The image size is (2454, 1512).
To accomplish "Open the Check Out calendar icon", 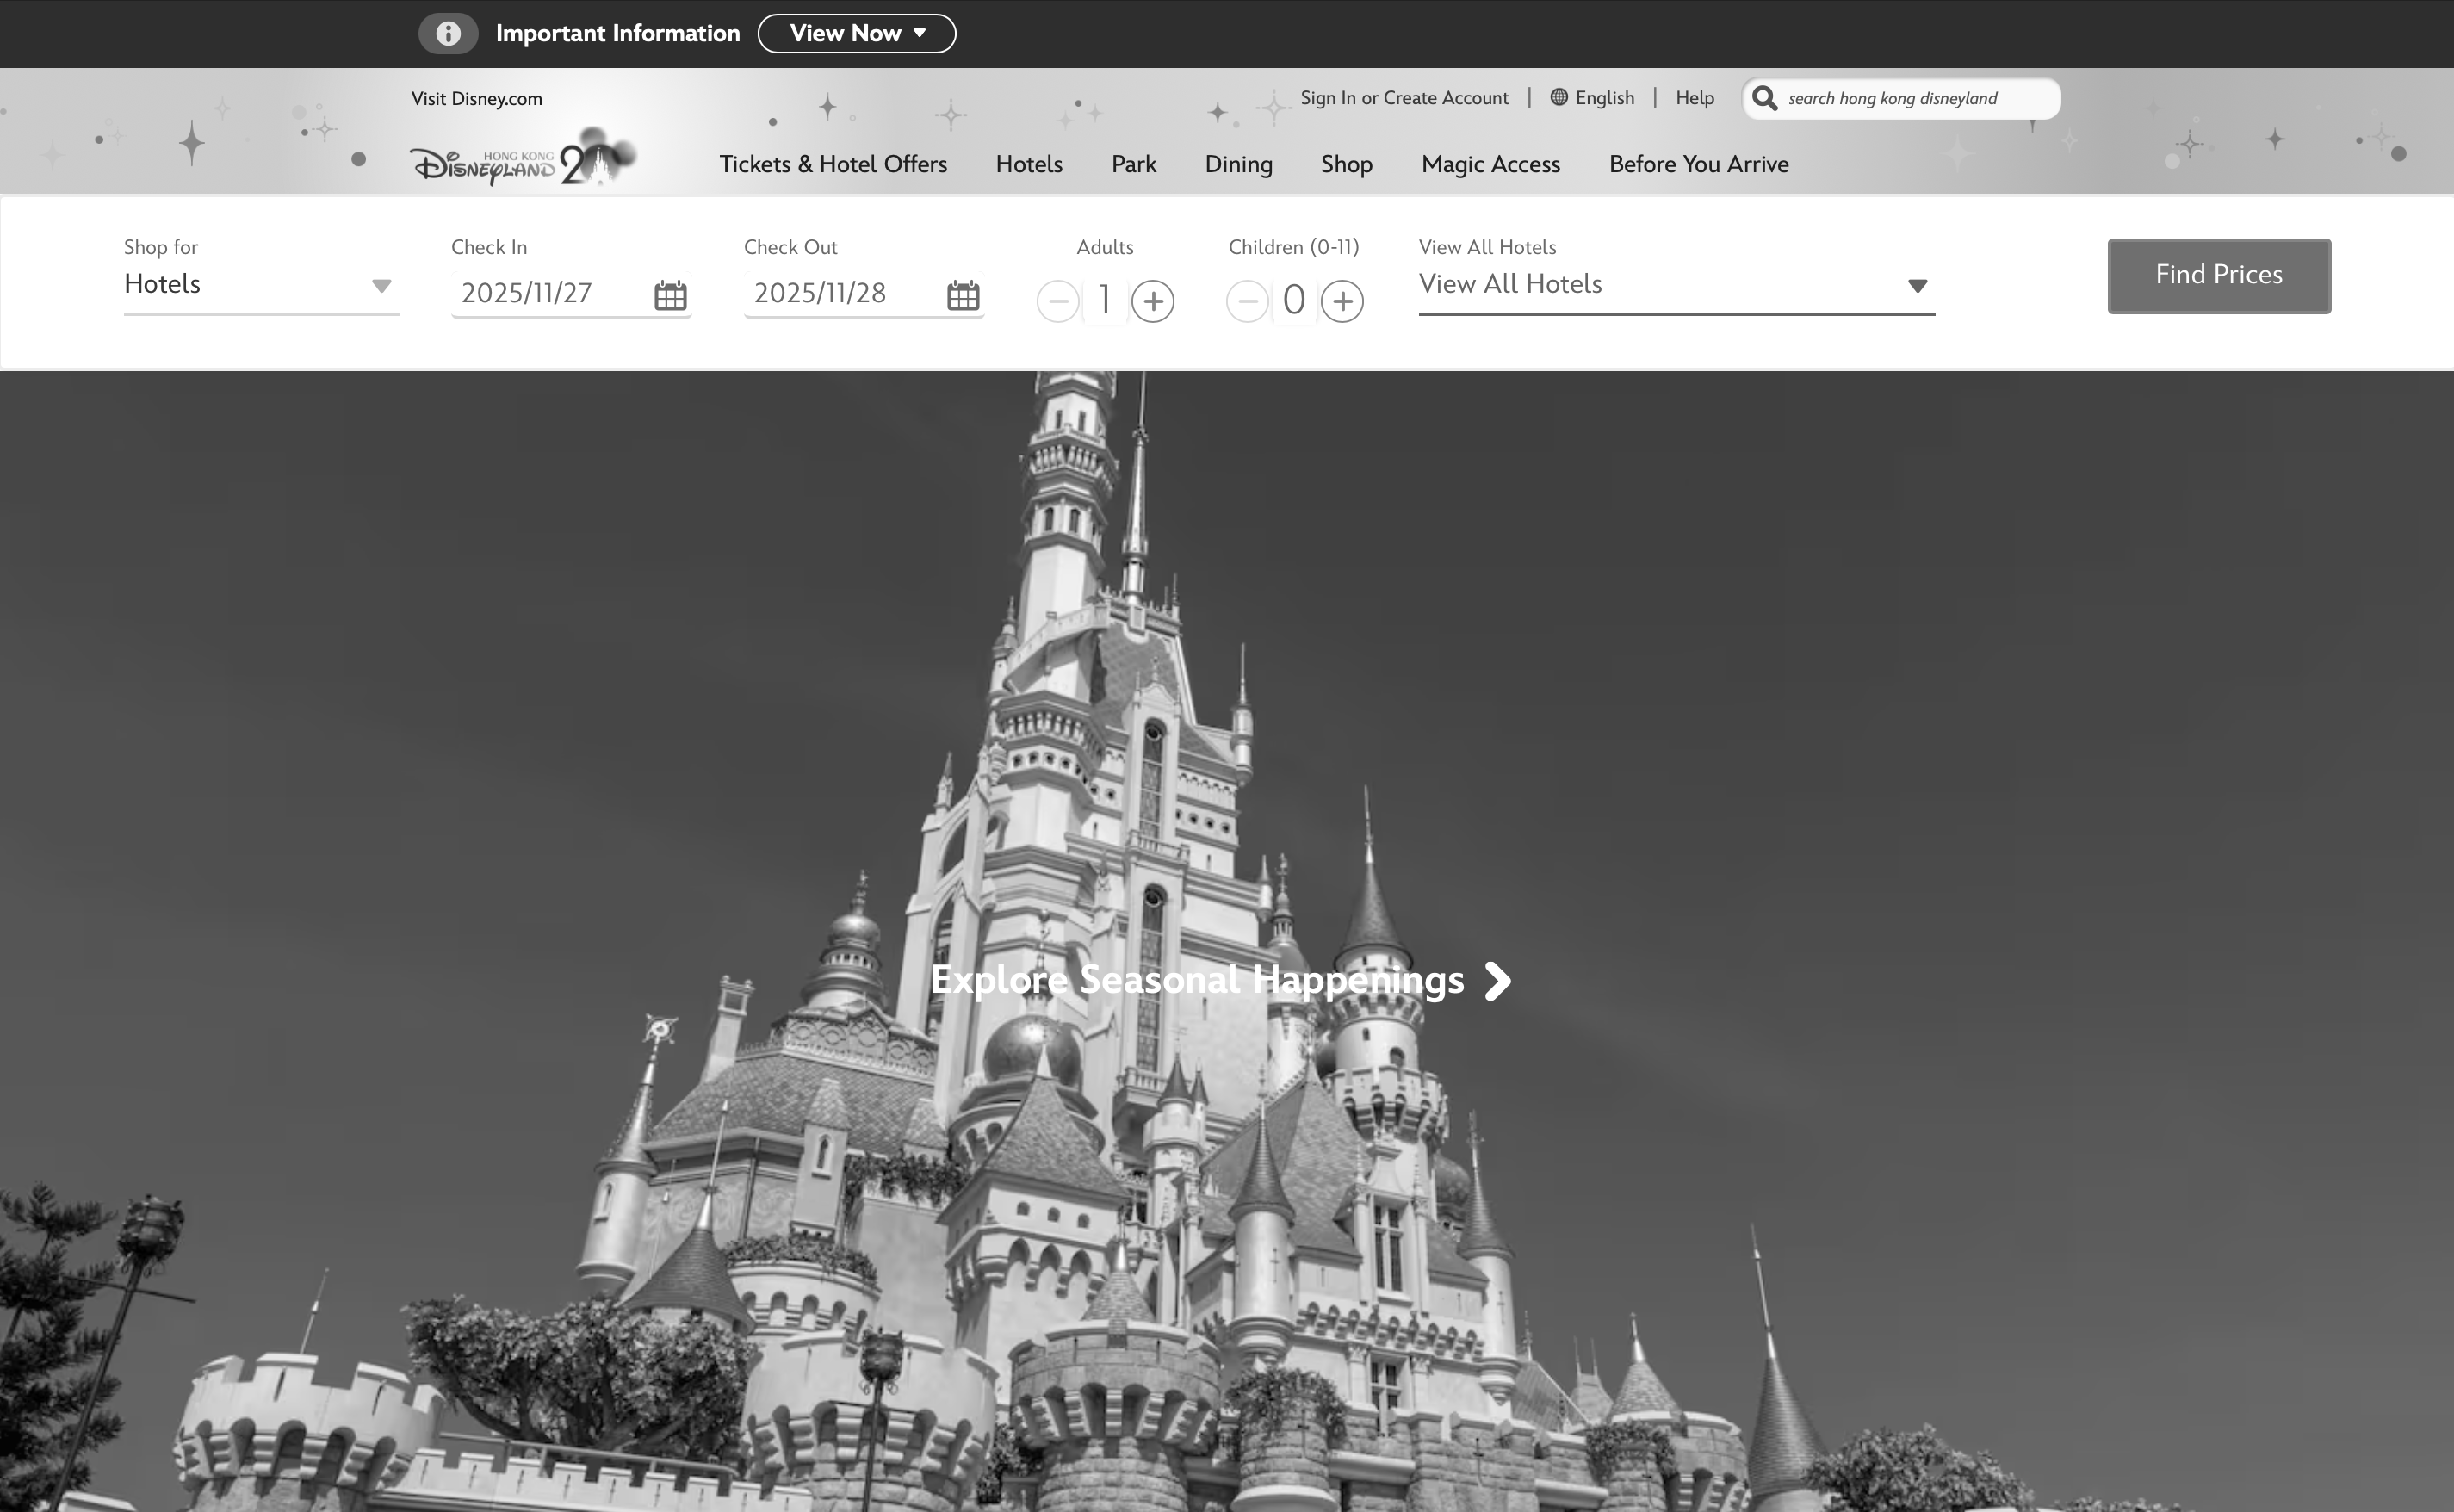I will 963,295.
